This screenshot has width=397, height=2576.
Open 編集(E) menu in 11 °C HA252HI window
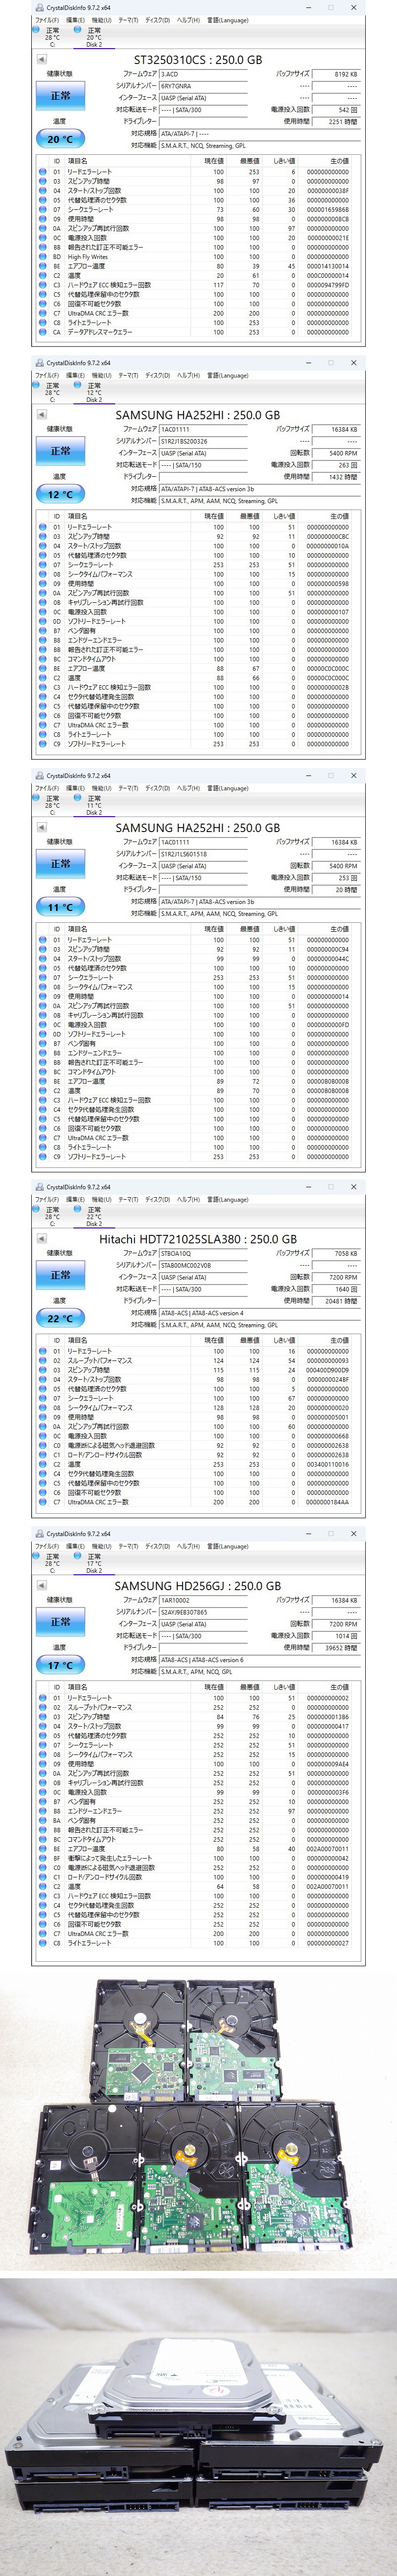pyautogui.click(x=74, y=788)
